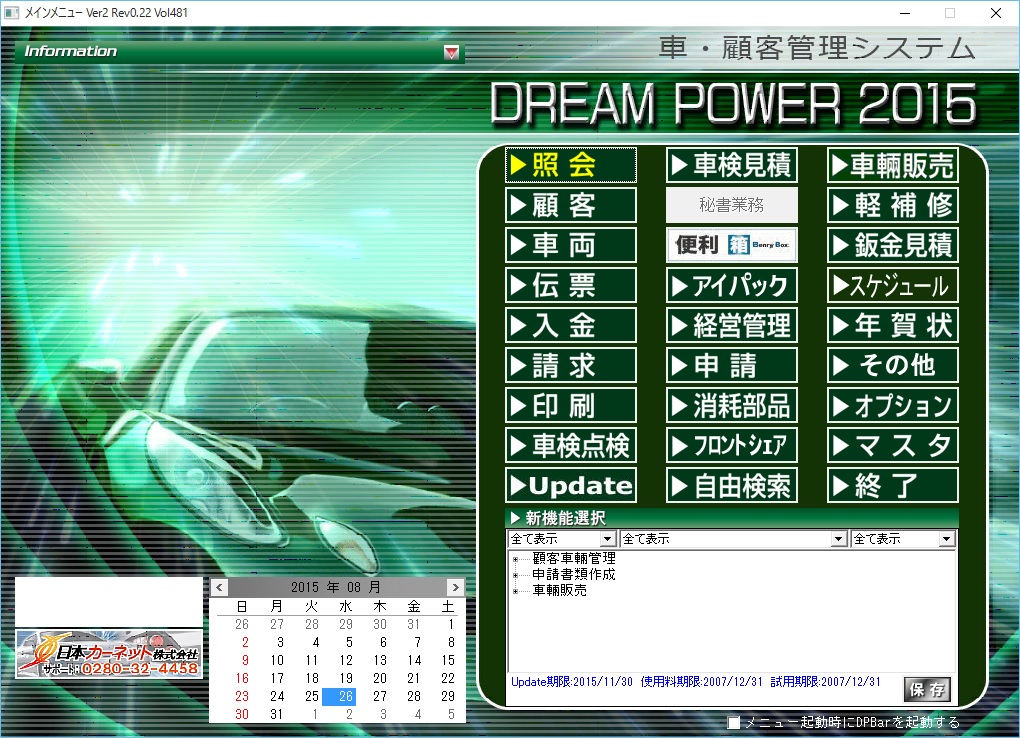Open the 車両 vehicle menu
This screenshot has height=738, width=1020.
pyautogui.click(x=570, y=245)
